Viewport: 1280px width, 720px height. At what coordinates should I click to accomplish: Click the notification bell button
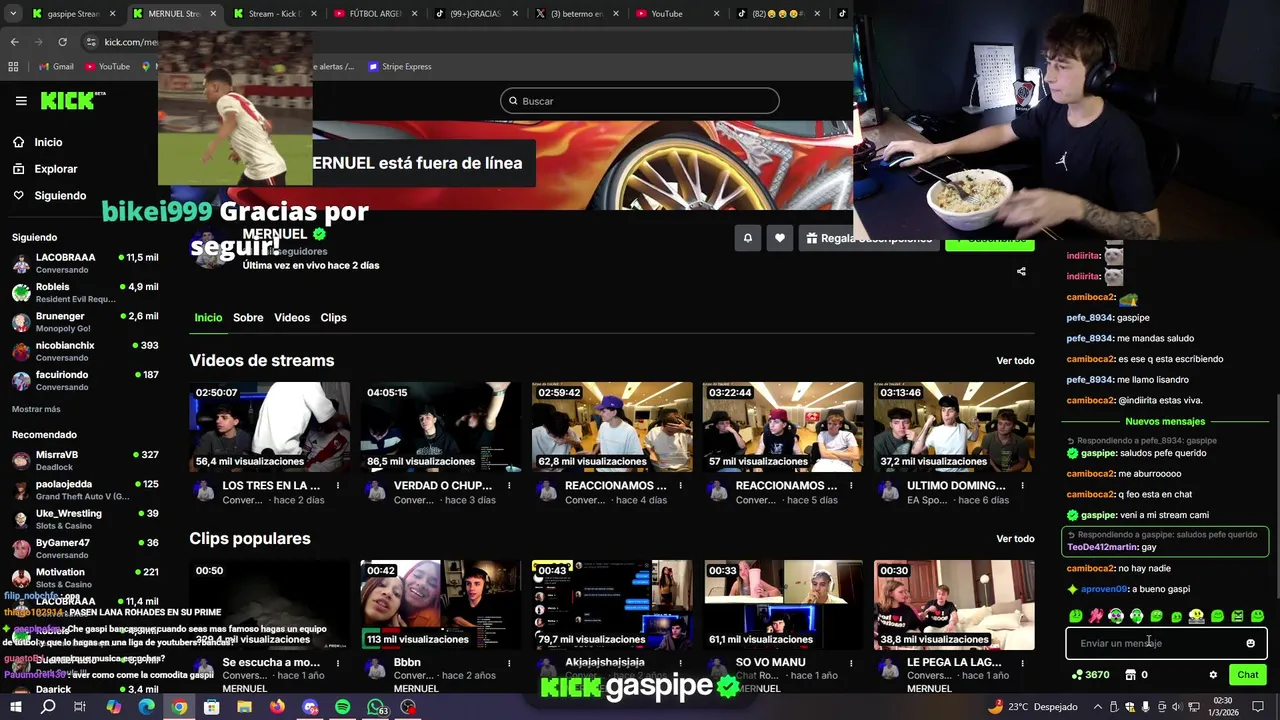(747, 238)
